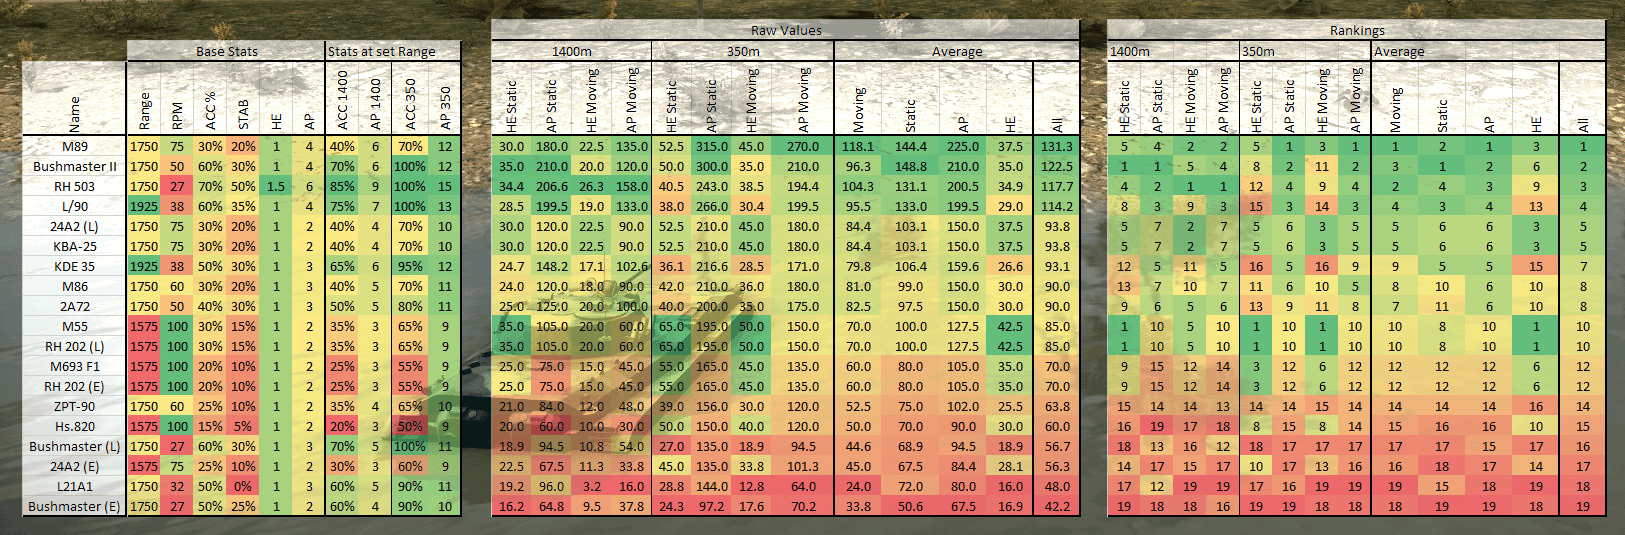Click the 24A2 (E) name cell
The width and height of the screenshot is (1625, 535).
(75, 466)
